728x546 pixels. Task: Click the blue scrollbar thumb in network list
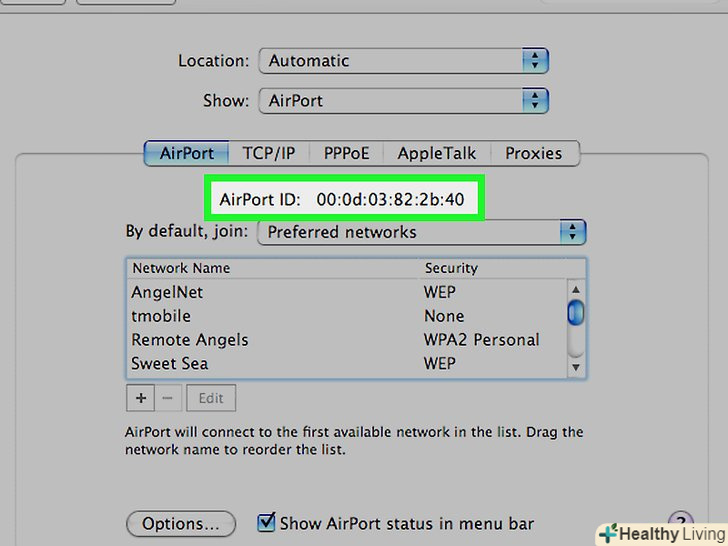pyautogui.click(x=576, y=313)
